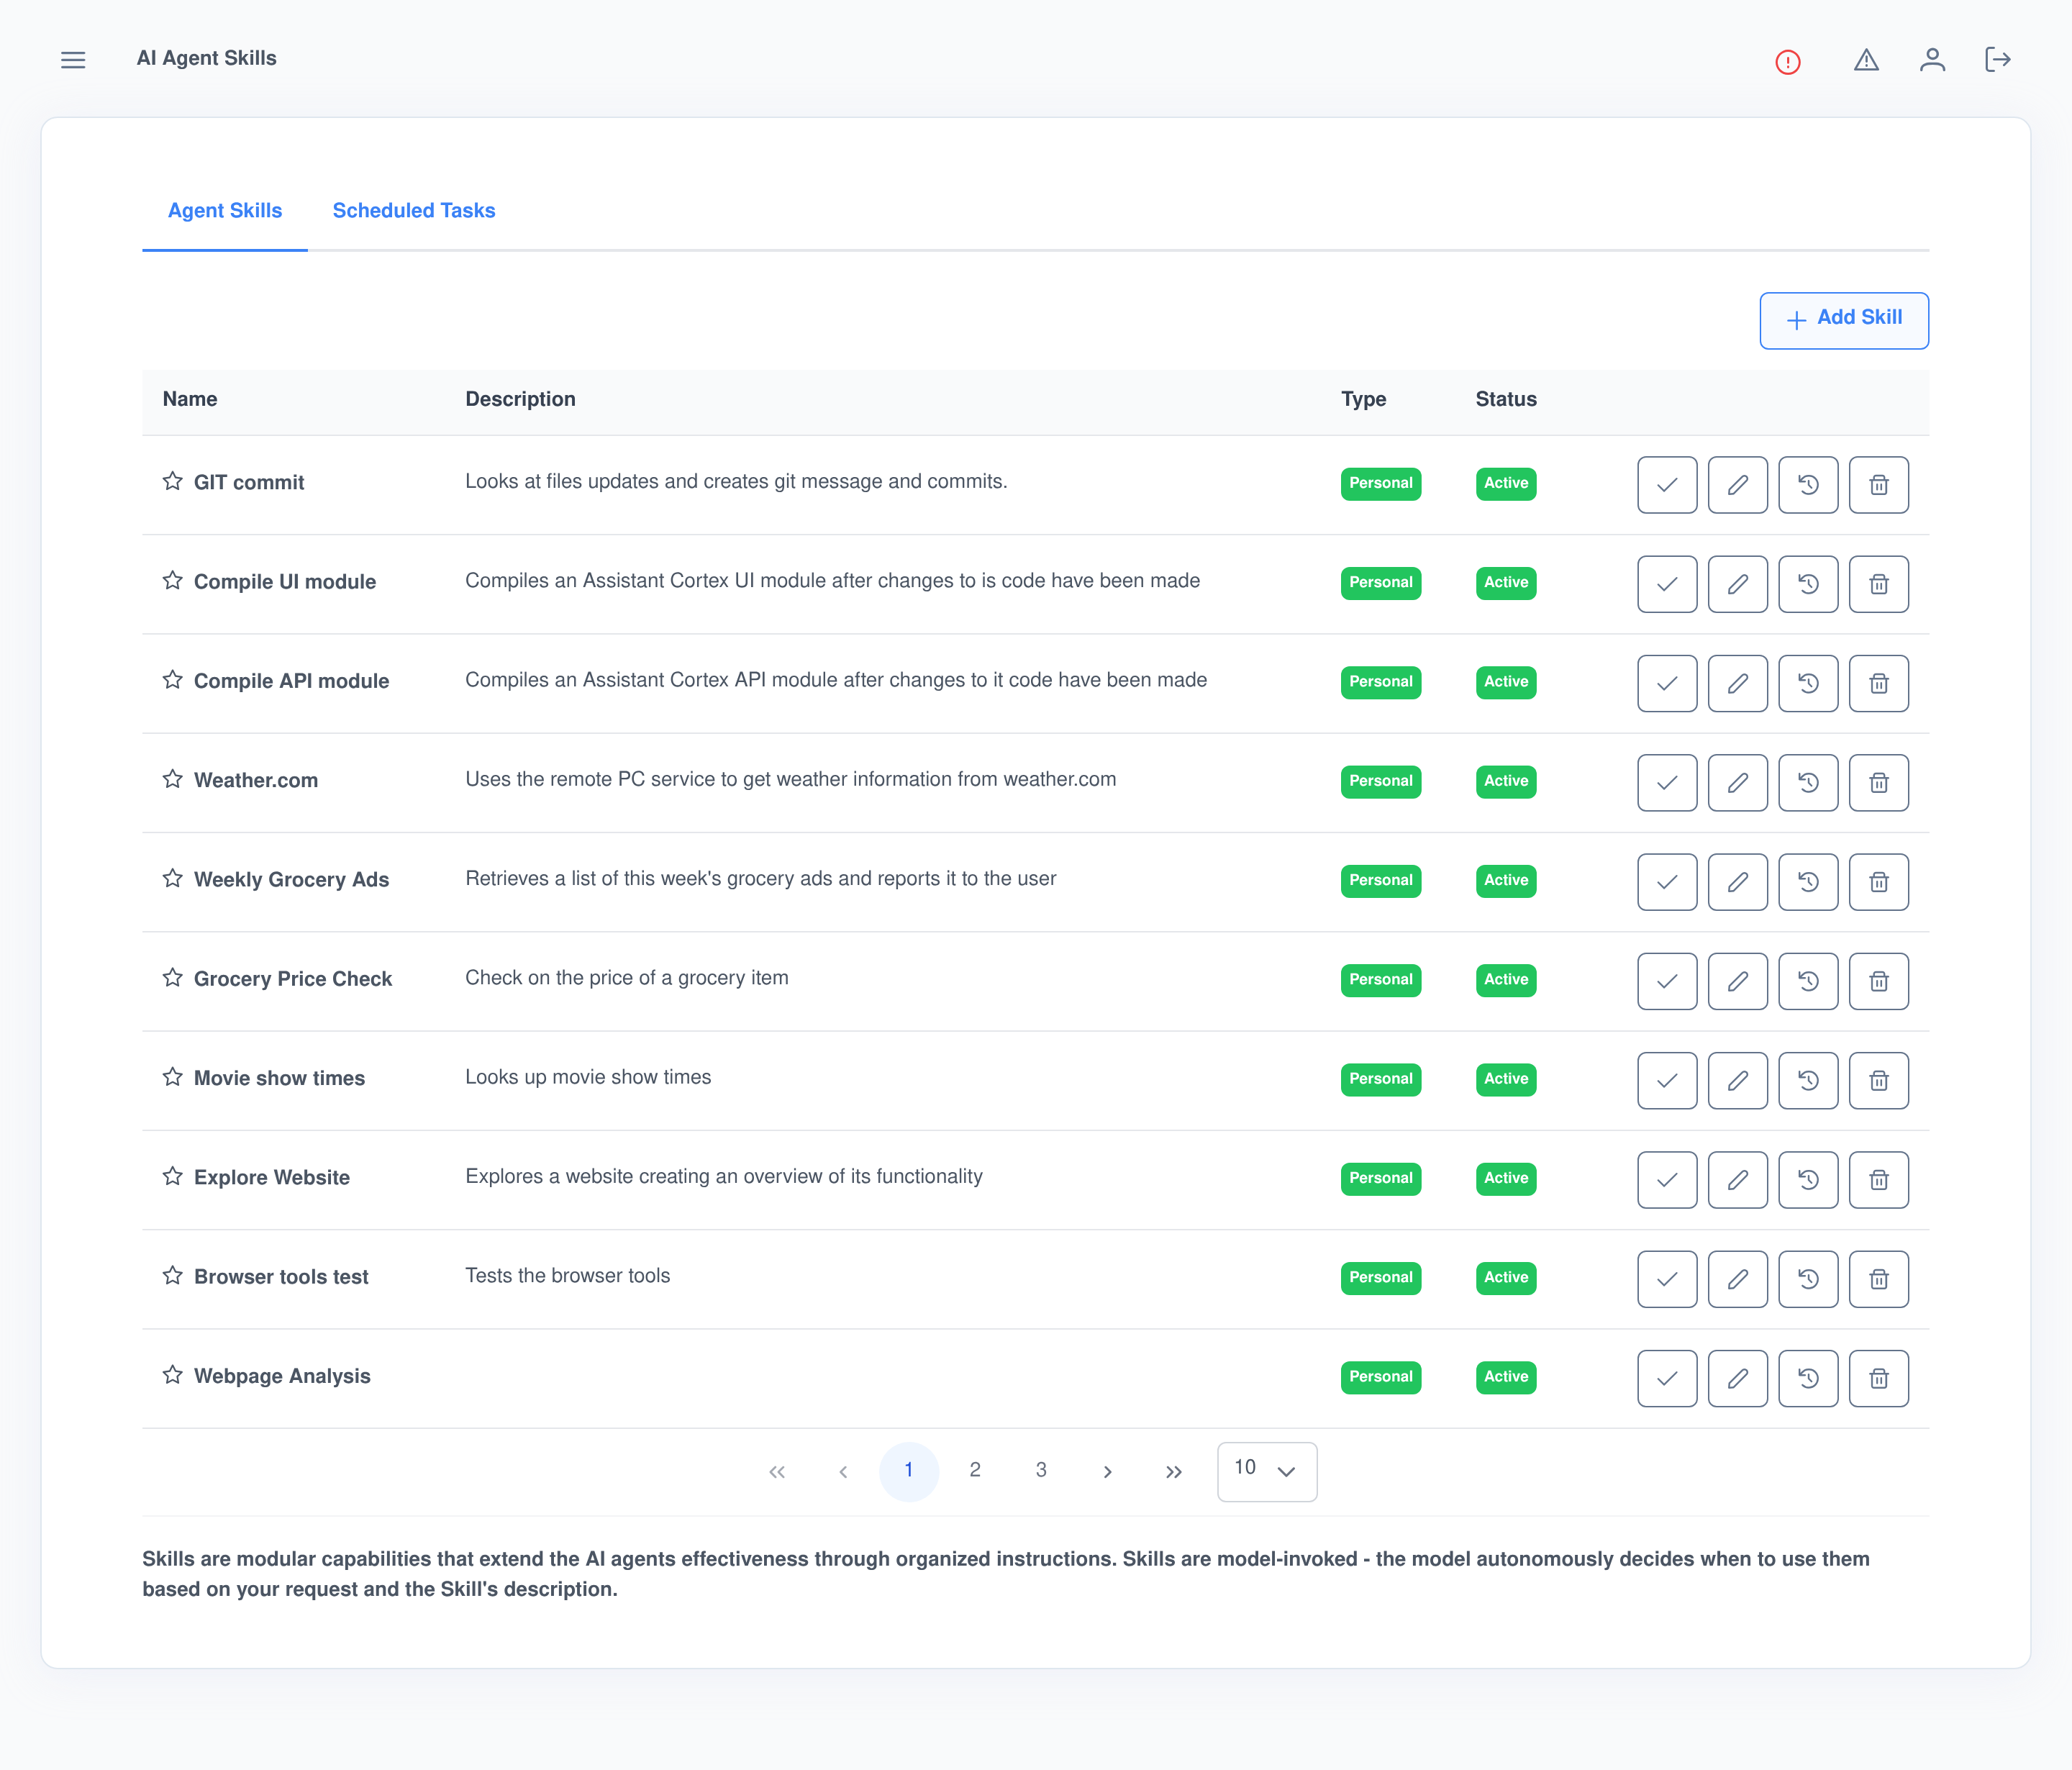This screenshot has height=1770, width=2072.
Task: Click the logout icon
Action: (x=1997, y=60)
